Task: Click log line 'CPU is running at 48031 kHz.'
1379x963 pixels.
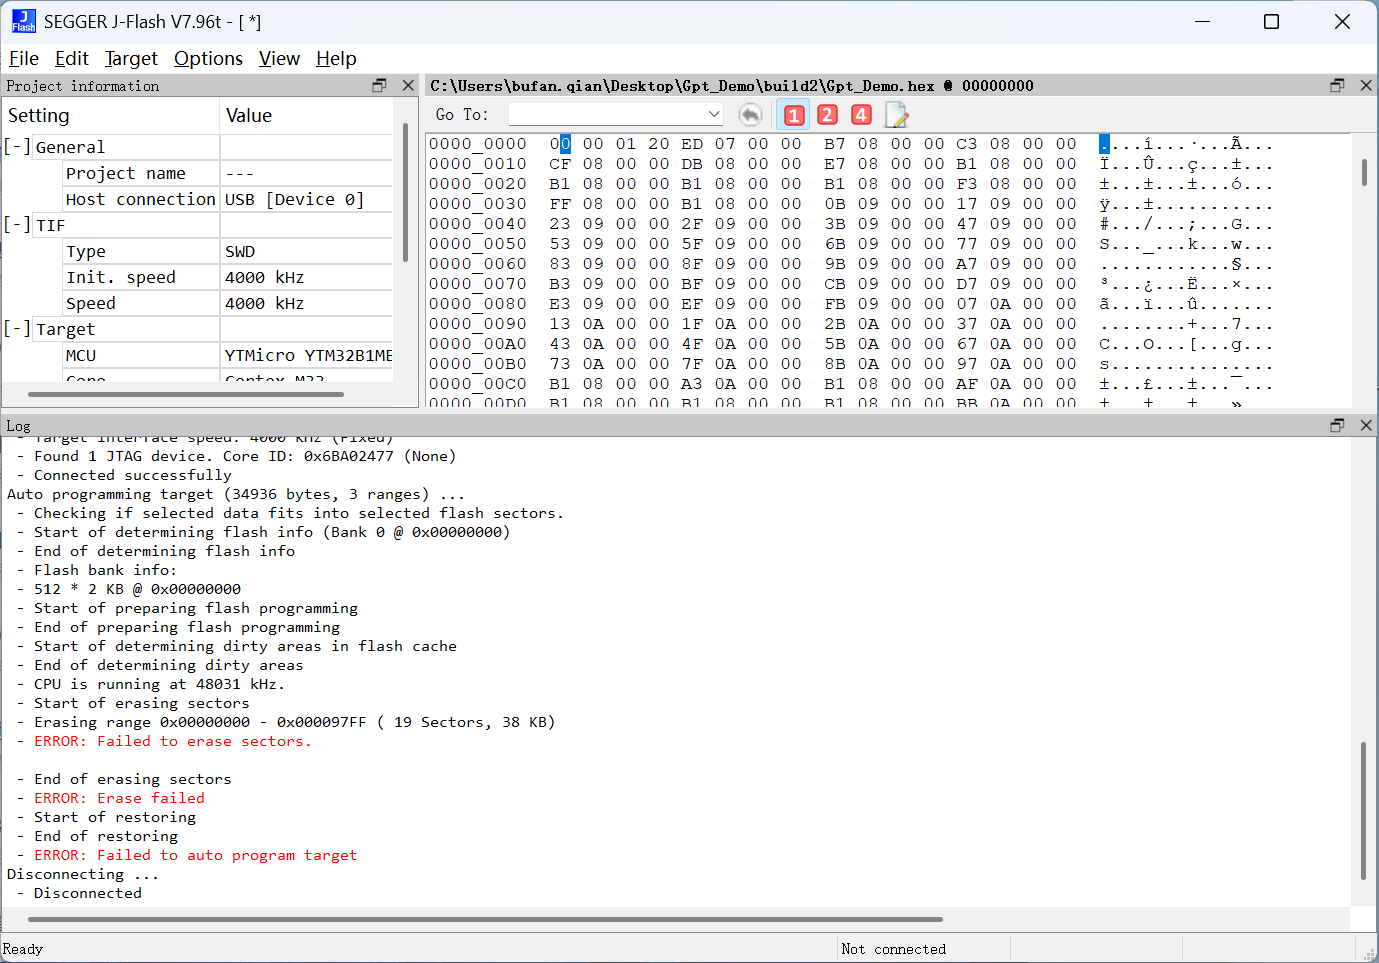Action: pyautogui.click(x=159, y=684)
